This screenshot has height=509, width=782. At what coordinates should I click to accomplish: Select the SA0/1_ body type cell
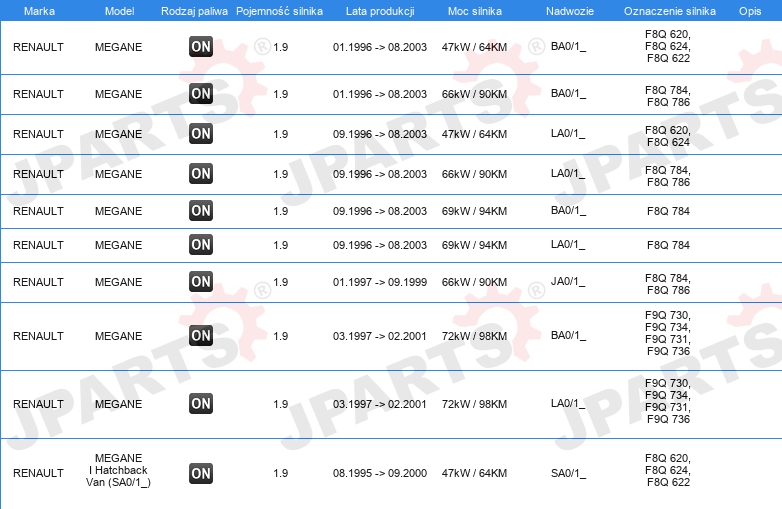coord(569,473)
